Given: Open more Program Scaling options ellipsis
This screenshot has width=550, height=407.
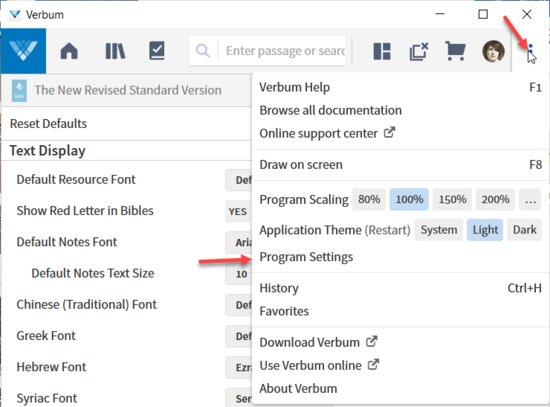Looking at the screenshot, I should click(x=530, y=199).
